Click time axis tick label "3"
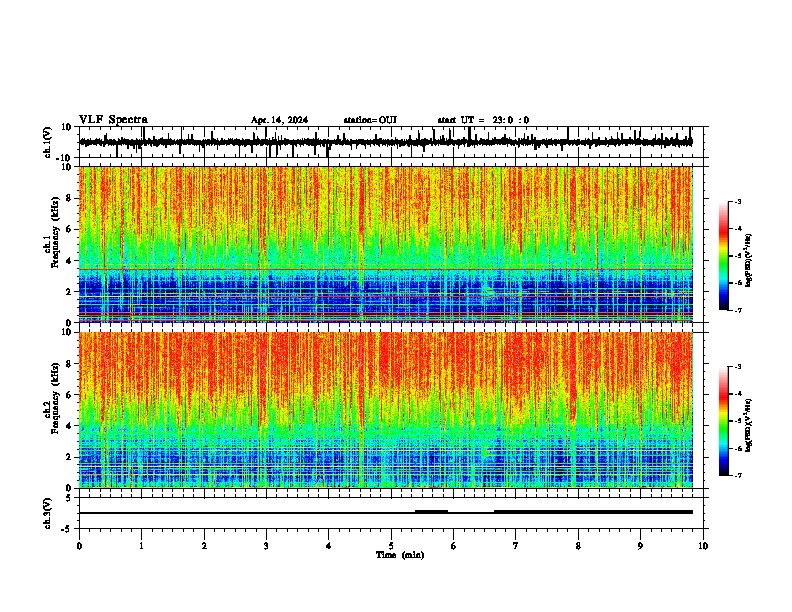 tap(266, 546)
